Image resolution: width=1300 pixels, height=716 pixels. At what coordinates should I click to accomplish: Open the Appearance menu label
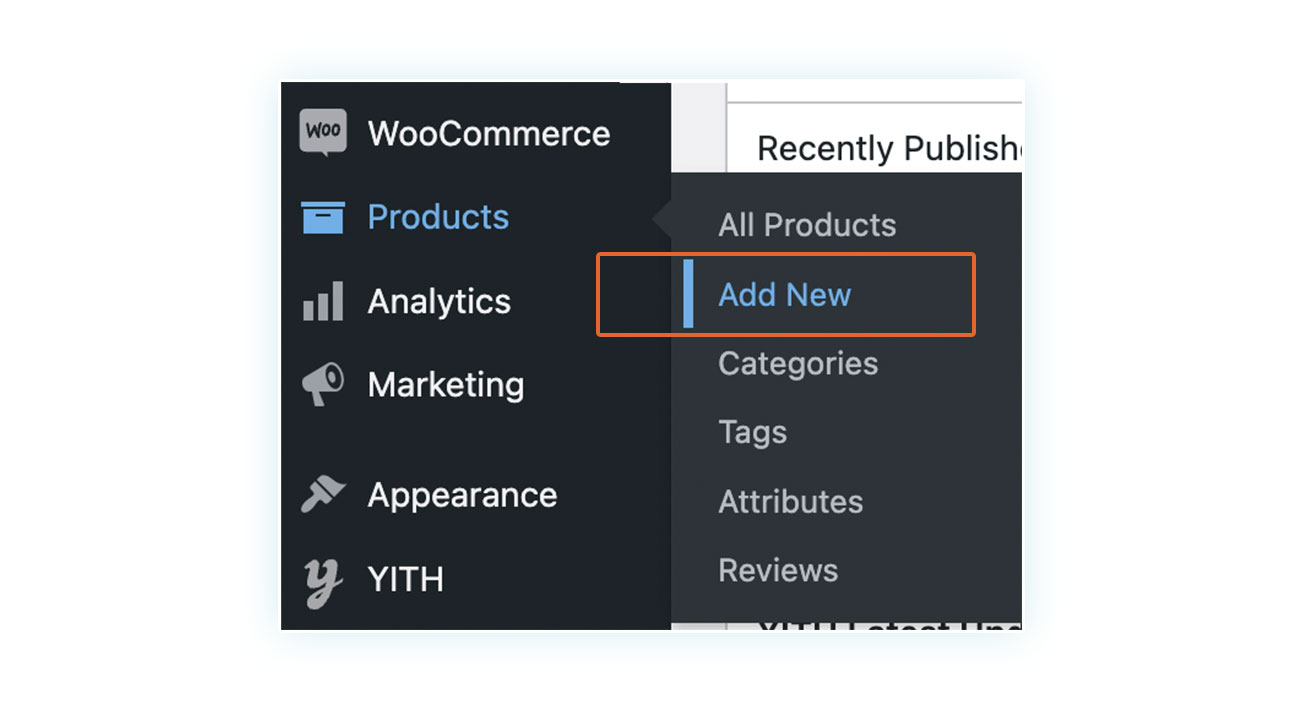pos(462,495)
